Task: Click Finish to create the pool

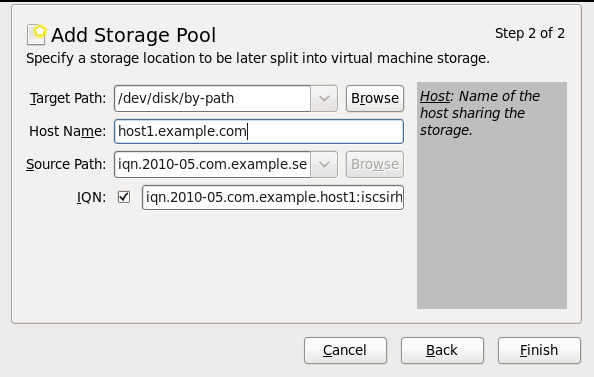Action: 539,350
